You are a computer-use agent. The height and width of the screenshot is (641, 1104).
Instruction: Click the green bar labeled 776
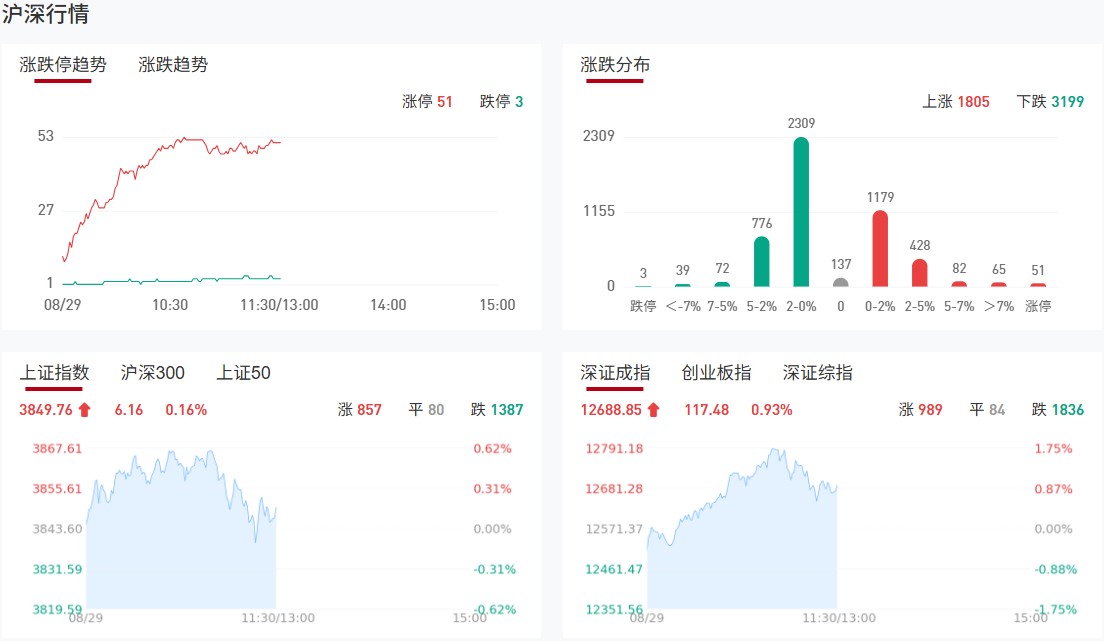[762, 261]
